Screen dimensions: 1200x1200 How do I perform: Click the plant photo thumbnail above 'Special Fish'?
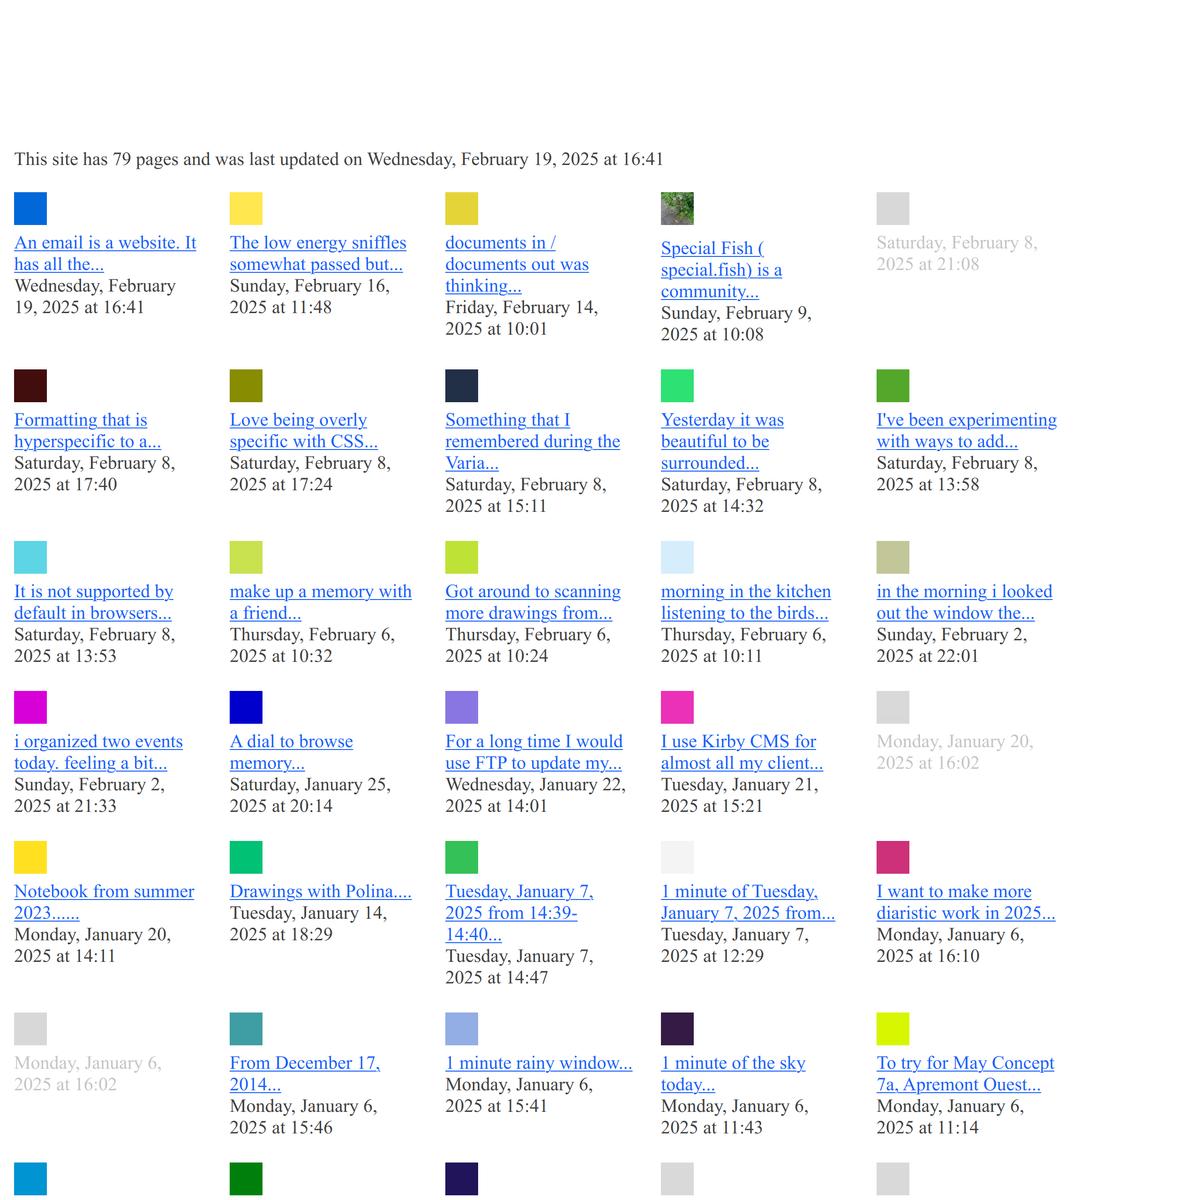click(677, 209)
